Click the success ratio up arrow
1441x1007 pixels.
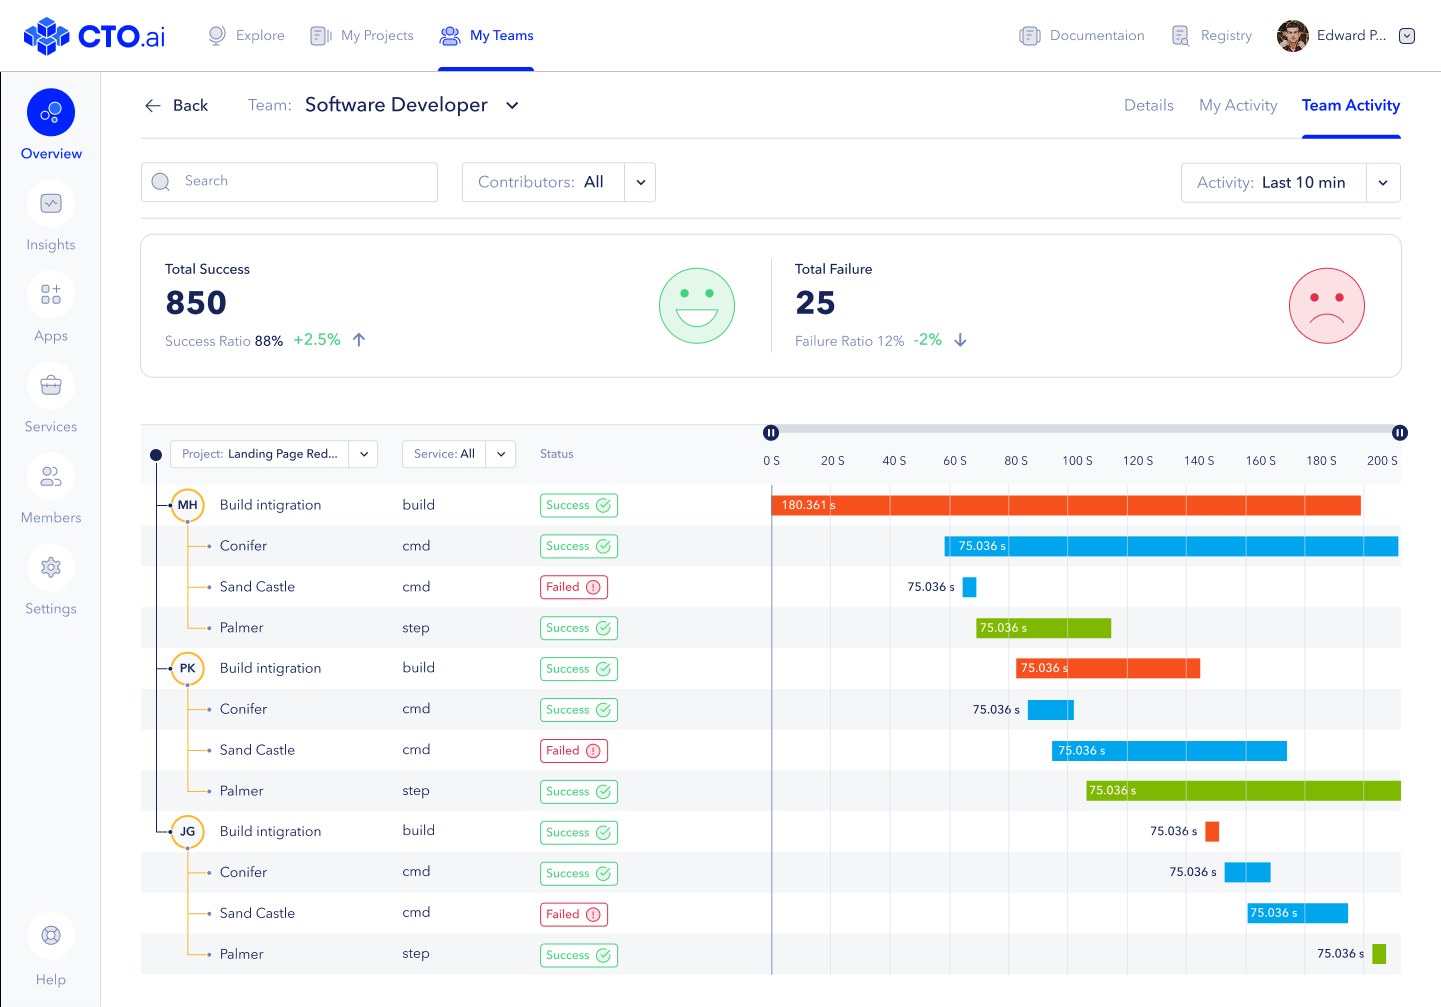tap(359, 340)
